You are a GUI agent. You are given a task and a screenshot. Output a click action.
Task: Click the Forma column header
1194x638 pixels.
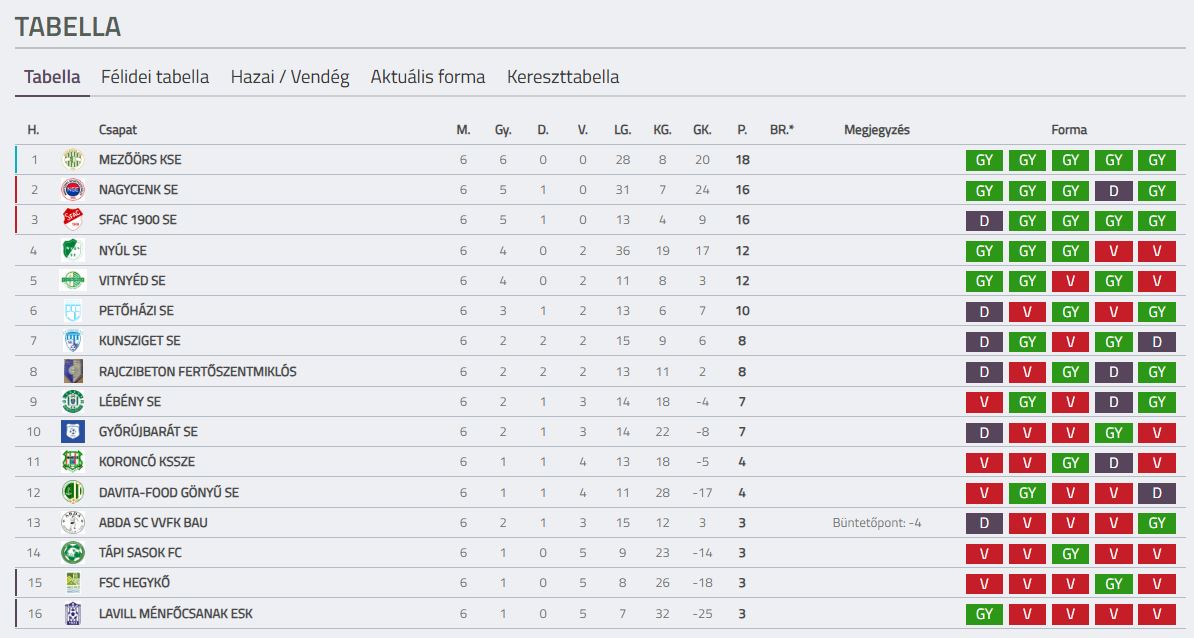point(1069,130)
